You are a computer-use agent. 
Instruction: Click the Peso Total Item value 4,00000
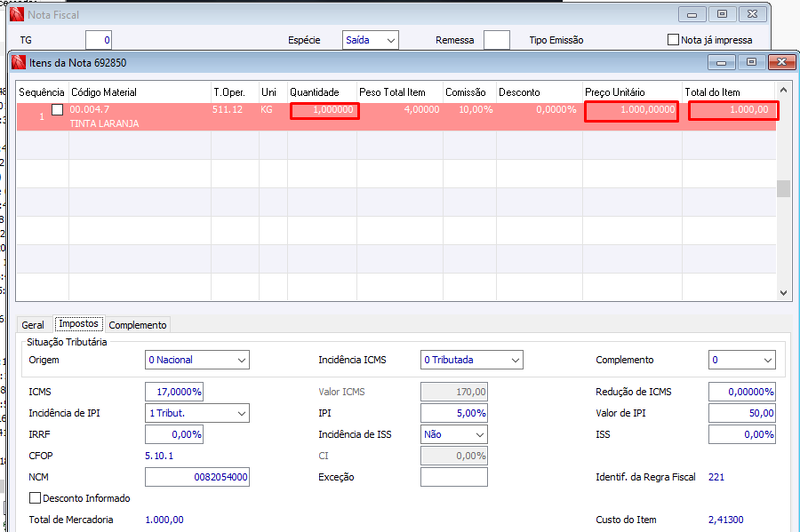[x=421, y=109]
